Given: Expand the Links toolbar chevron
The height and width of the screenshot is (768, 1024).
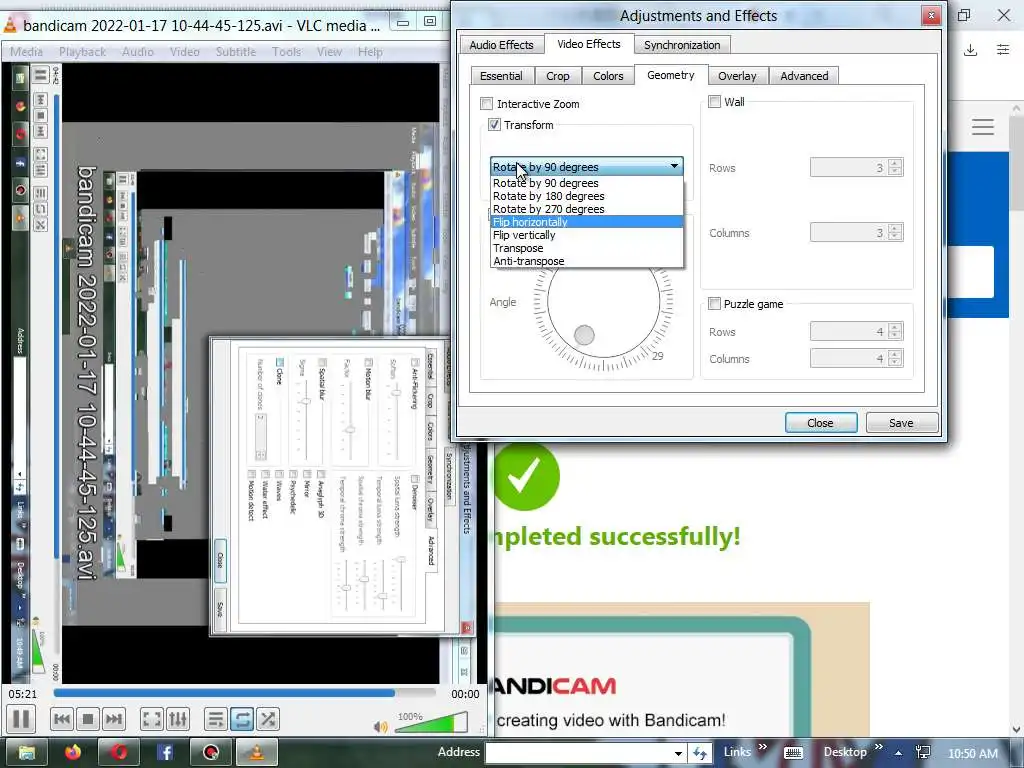Looking at the screenshot, I should click(762, 747).
